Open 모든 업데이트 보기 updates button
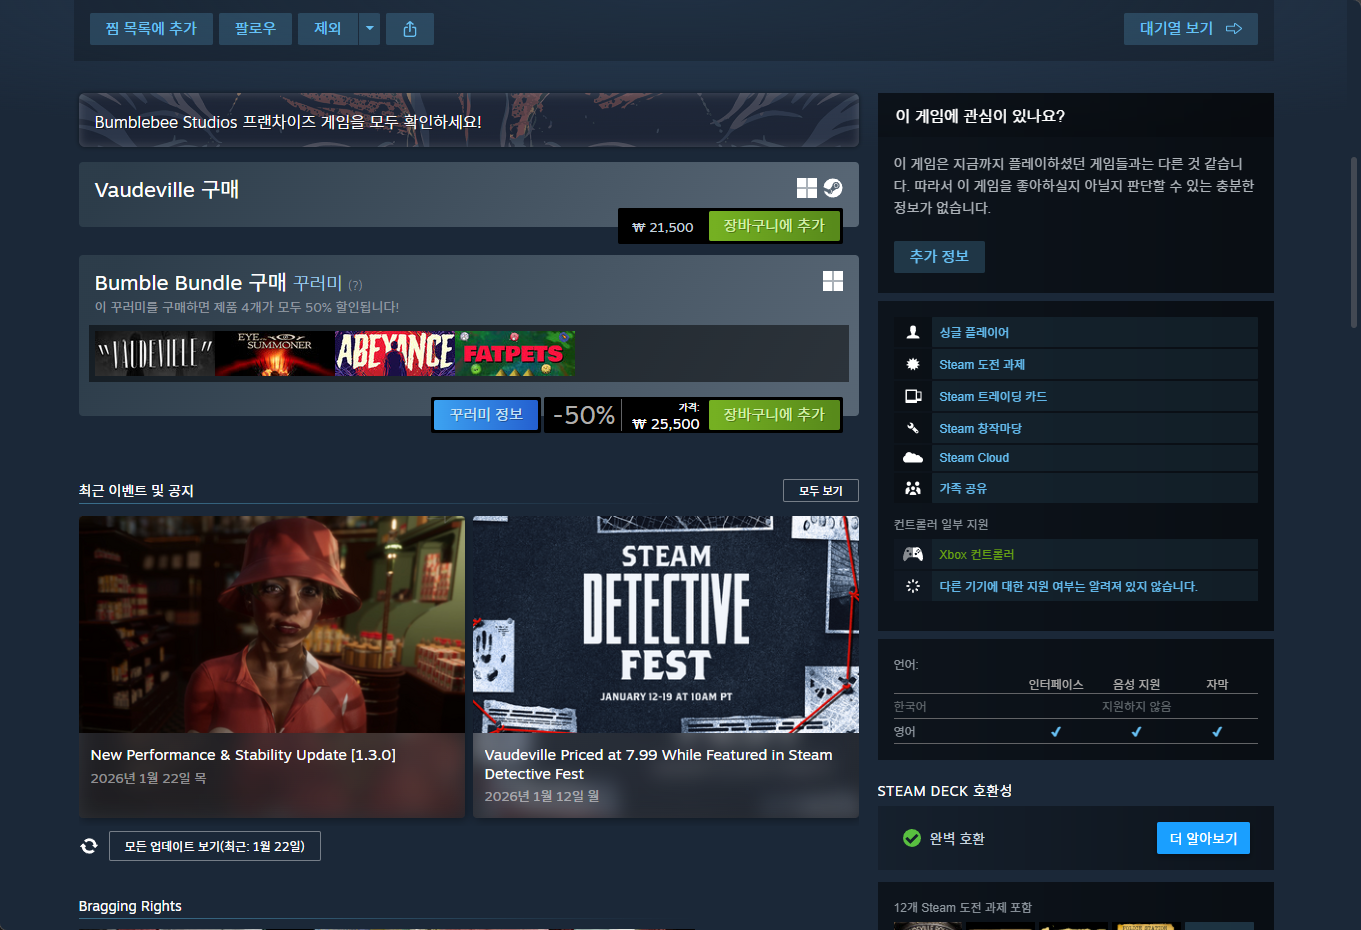1361x930 pixels. (215, 846)
